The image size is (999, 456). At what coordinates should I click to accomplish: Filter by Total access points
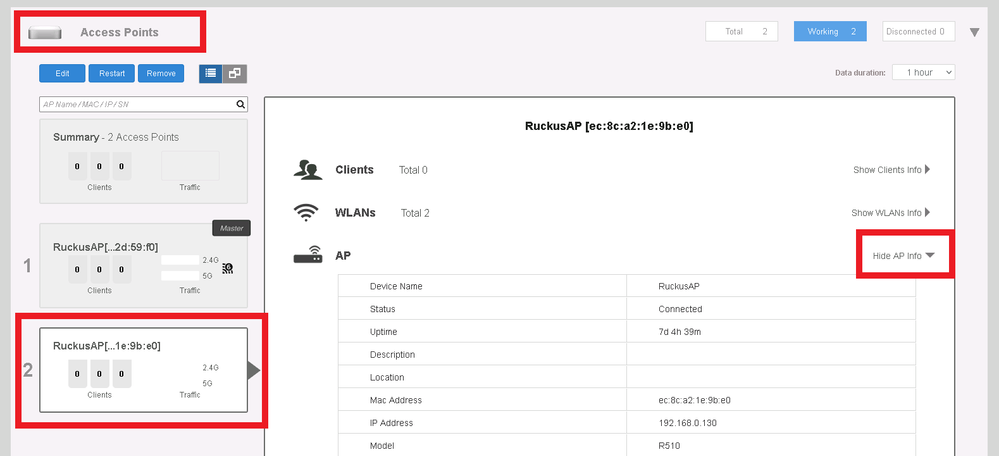click(742, 32)
